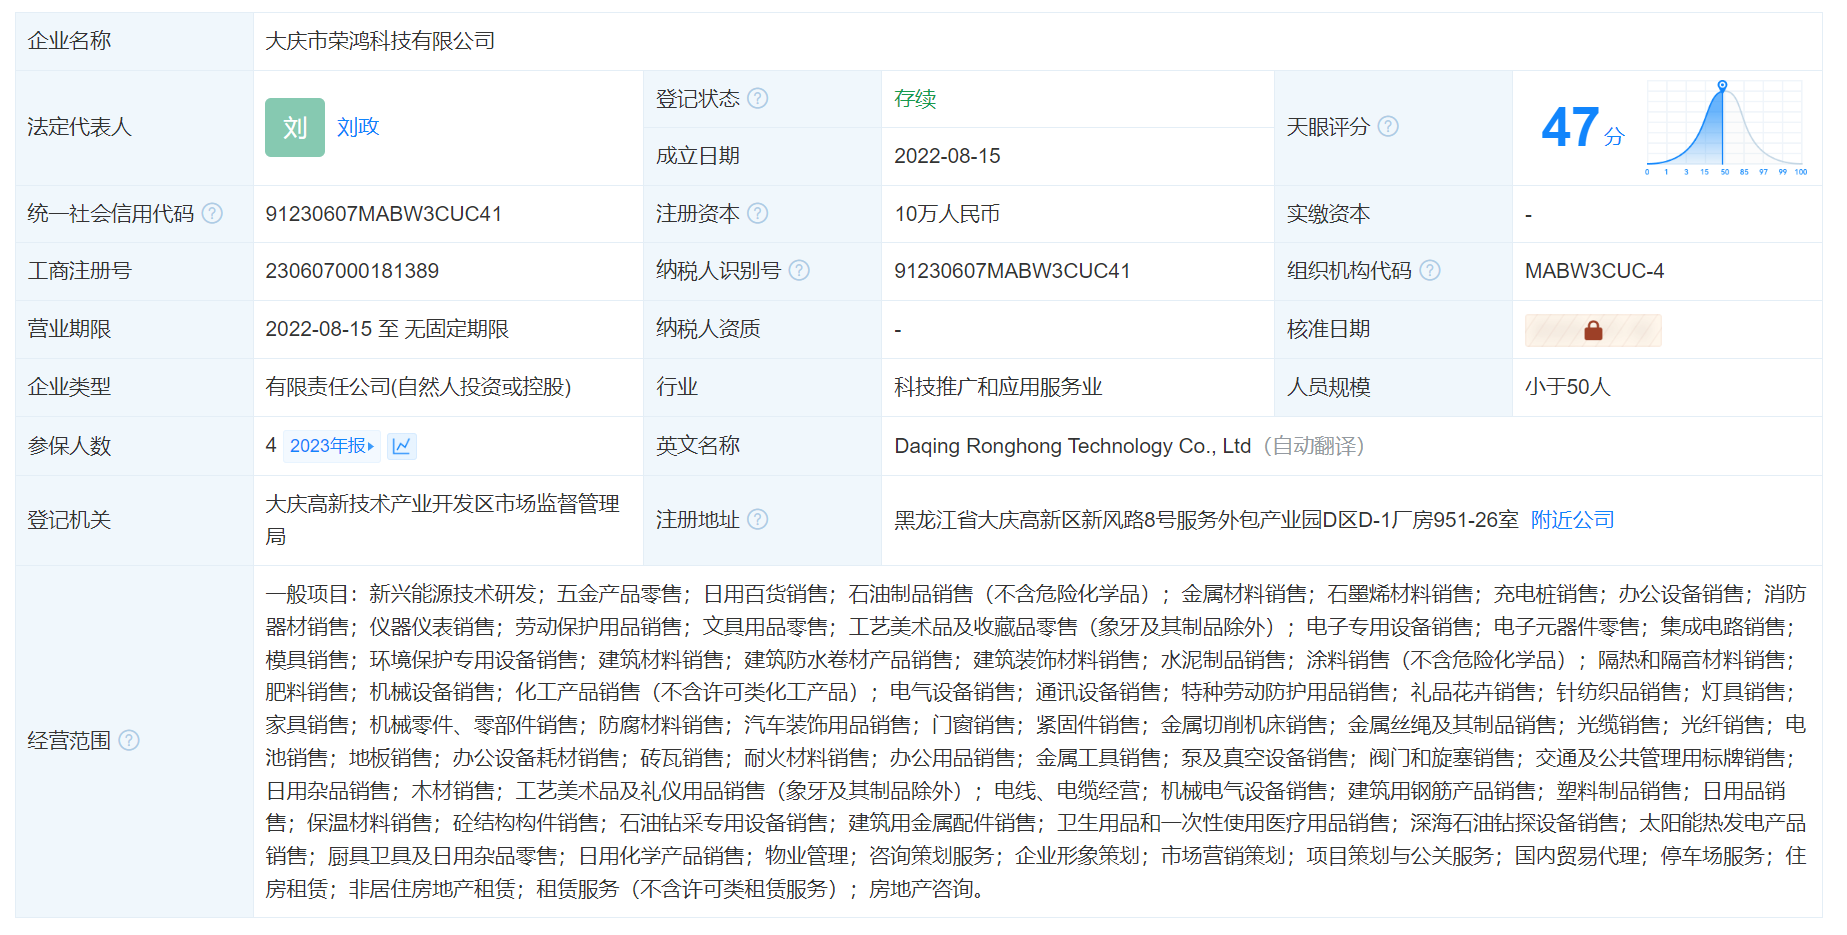Click help icon next to 注册地址

click(758, 519)
